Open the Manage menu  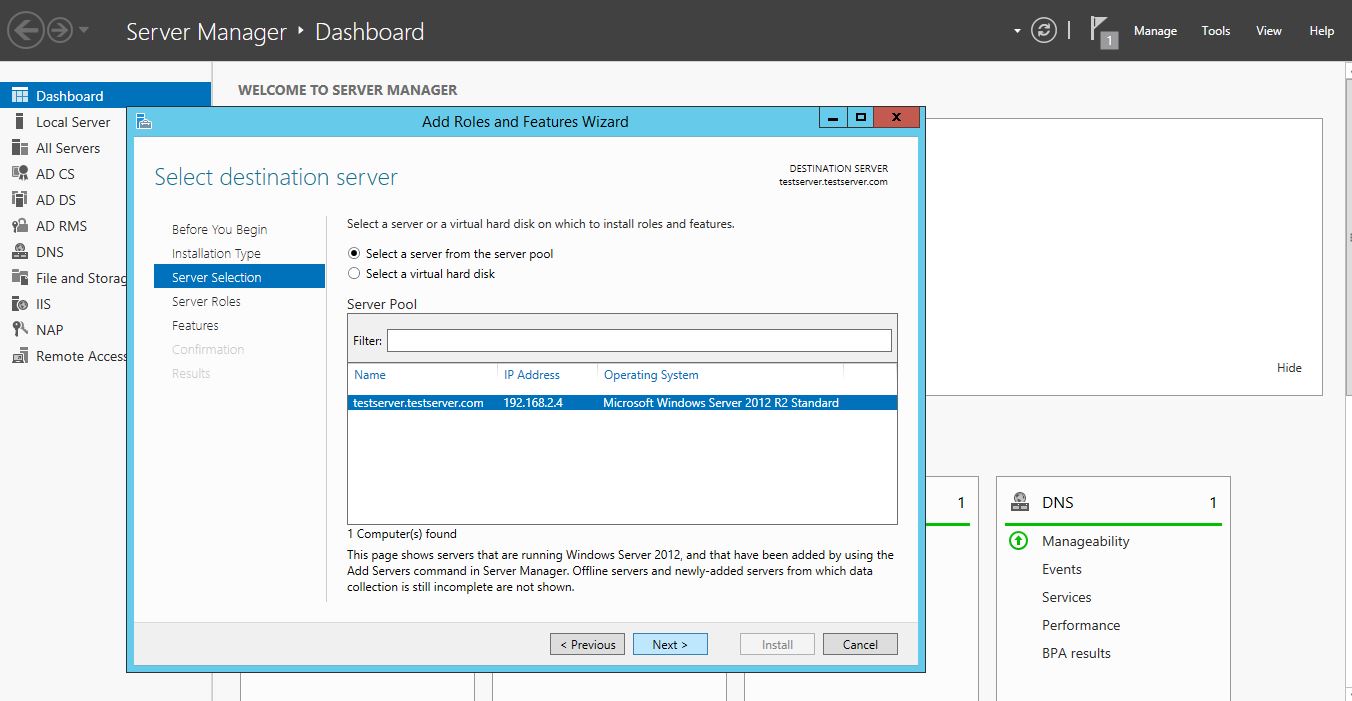1155,31
